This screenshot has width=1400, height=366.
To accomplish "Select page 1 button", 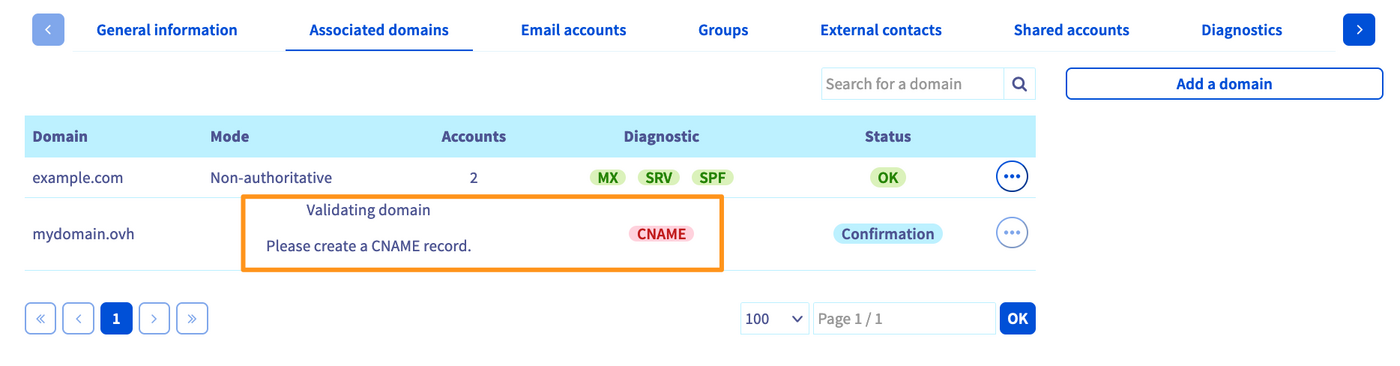I will click(116, 318).
